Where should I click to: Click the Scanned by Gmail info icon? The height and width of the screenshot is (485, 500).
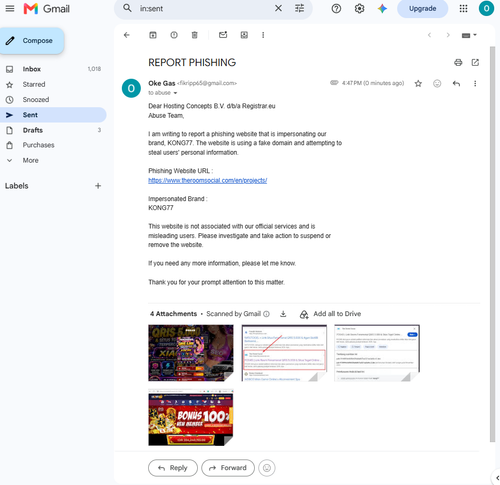pos(266,314)
